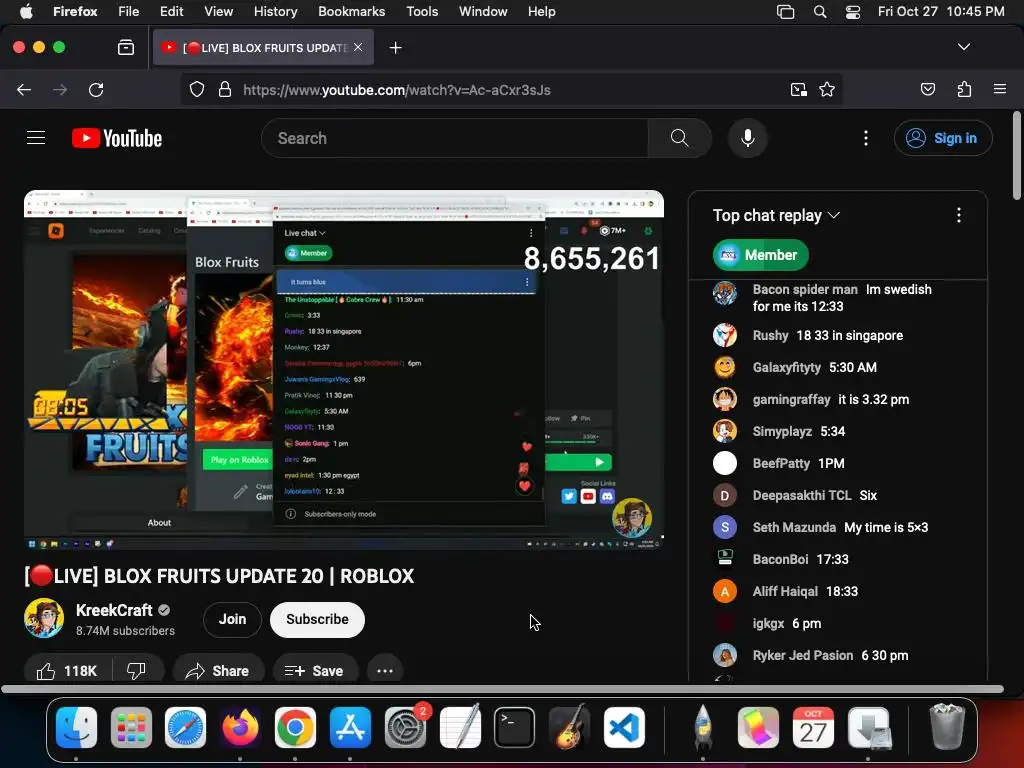1024x768 pixels.
Task: Share the video
Action: [217, 671]
